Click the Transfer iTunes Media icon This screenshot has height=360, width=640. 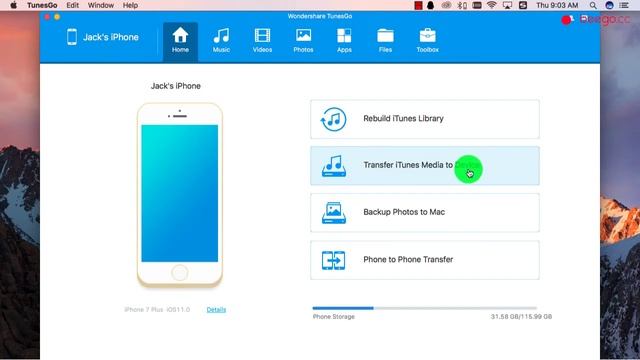coord(334,166)
